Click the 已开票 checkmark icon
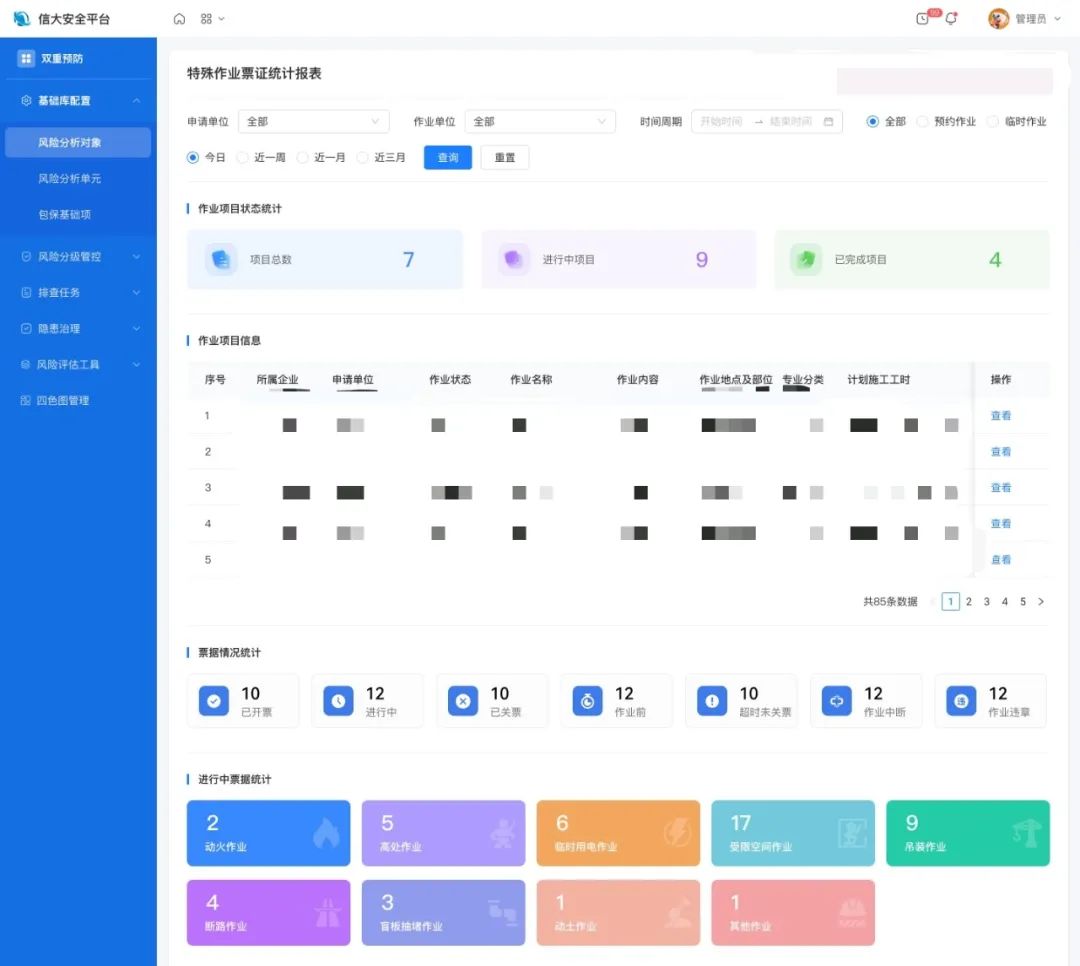The width and height of the screenshot is (1080, 966). [x=214, y=701]
